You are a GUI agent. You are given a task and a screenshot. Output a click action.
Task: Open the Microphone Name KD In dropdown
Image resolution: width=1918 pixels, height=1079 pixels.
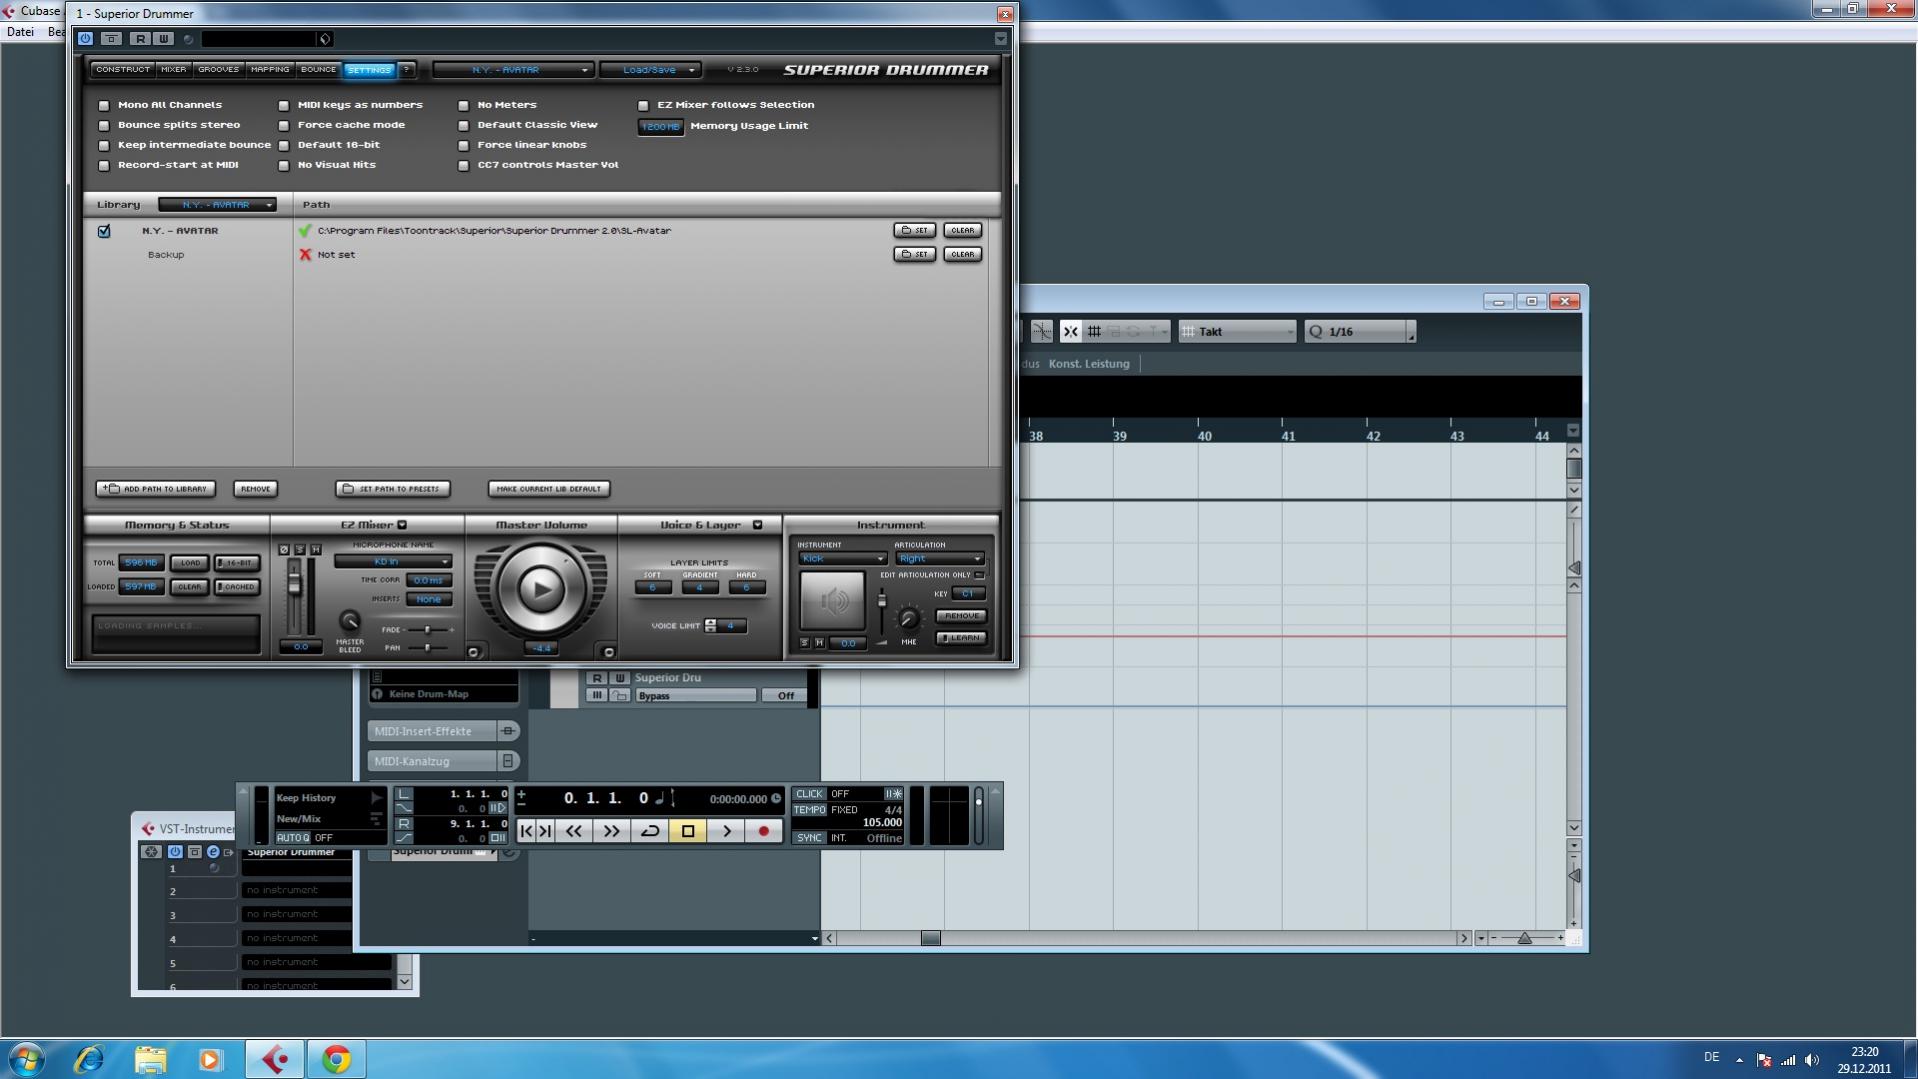coord(392,561)
